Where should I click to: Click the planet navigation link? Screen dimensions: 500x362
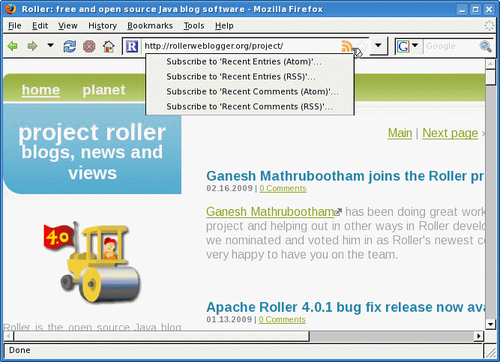pos(104,90)
